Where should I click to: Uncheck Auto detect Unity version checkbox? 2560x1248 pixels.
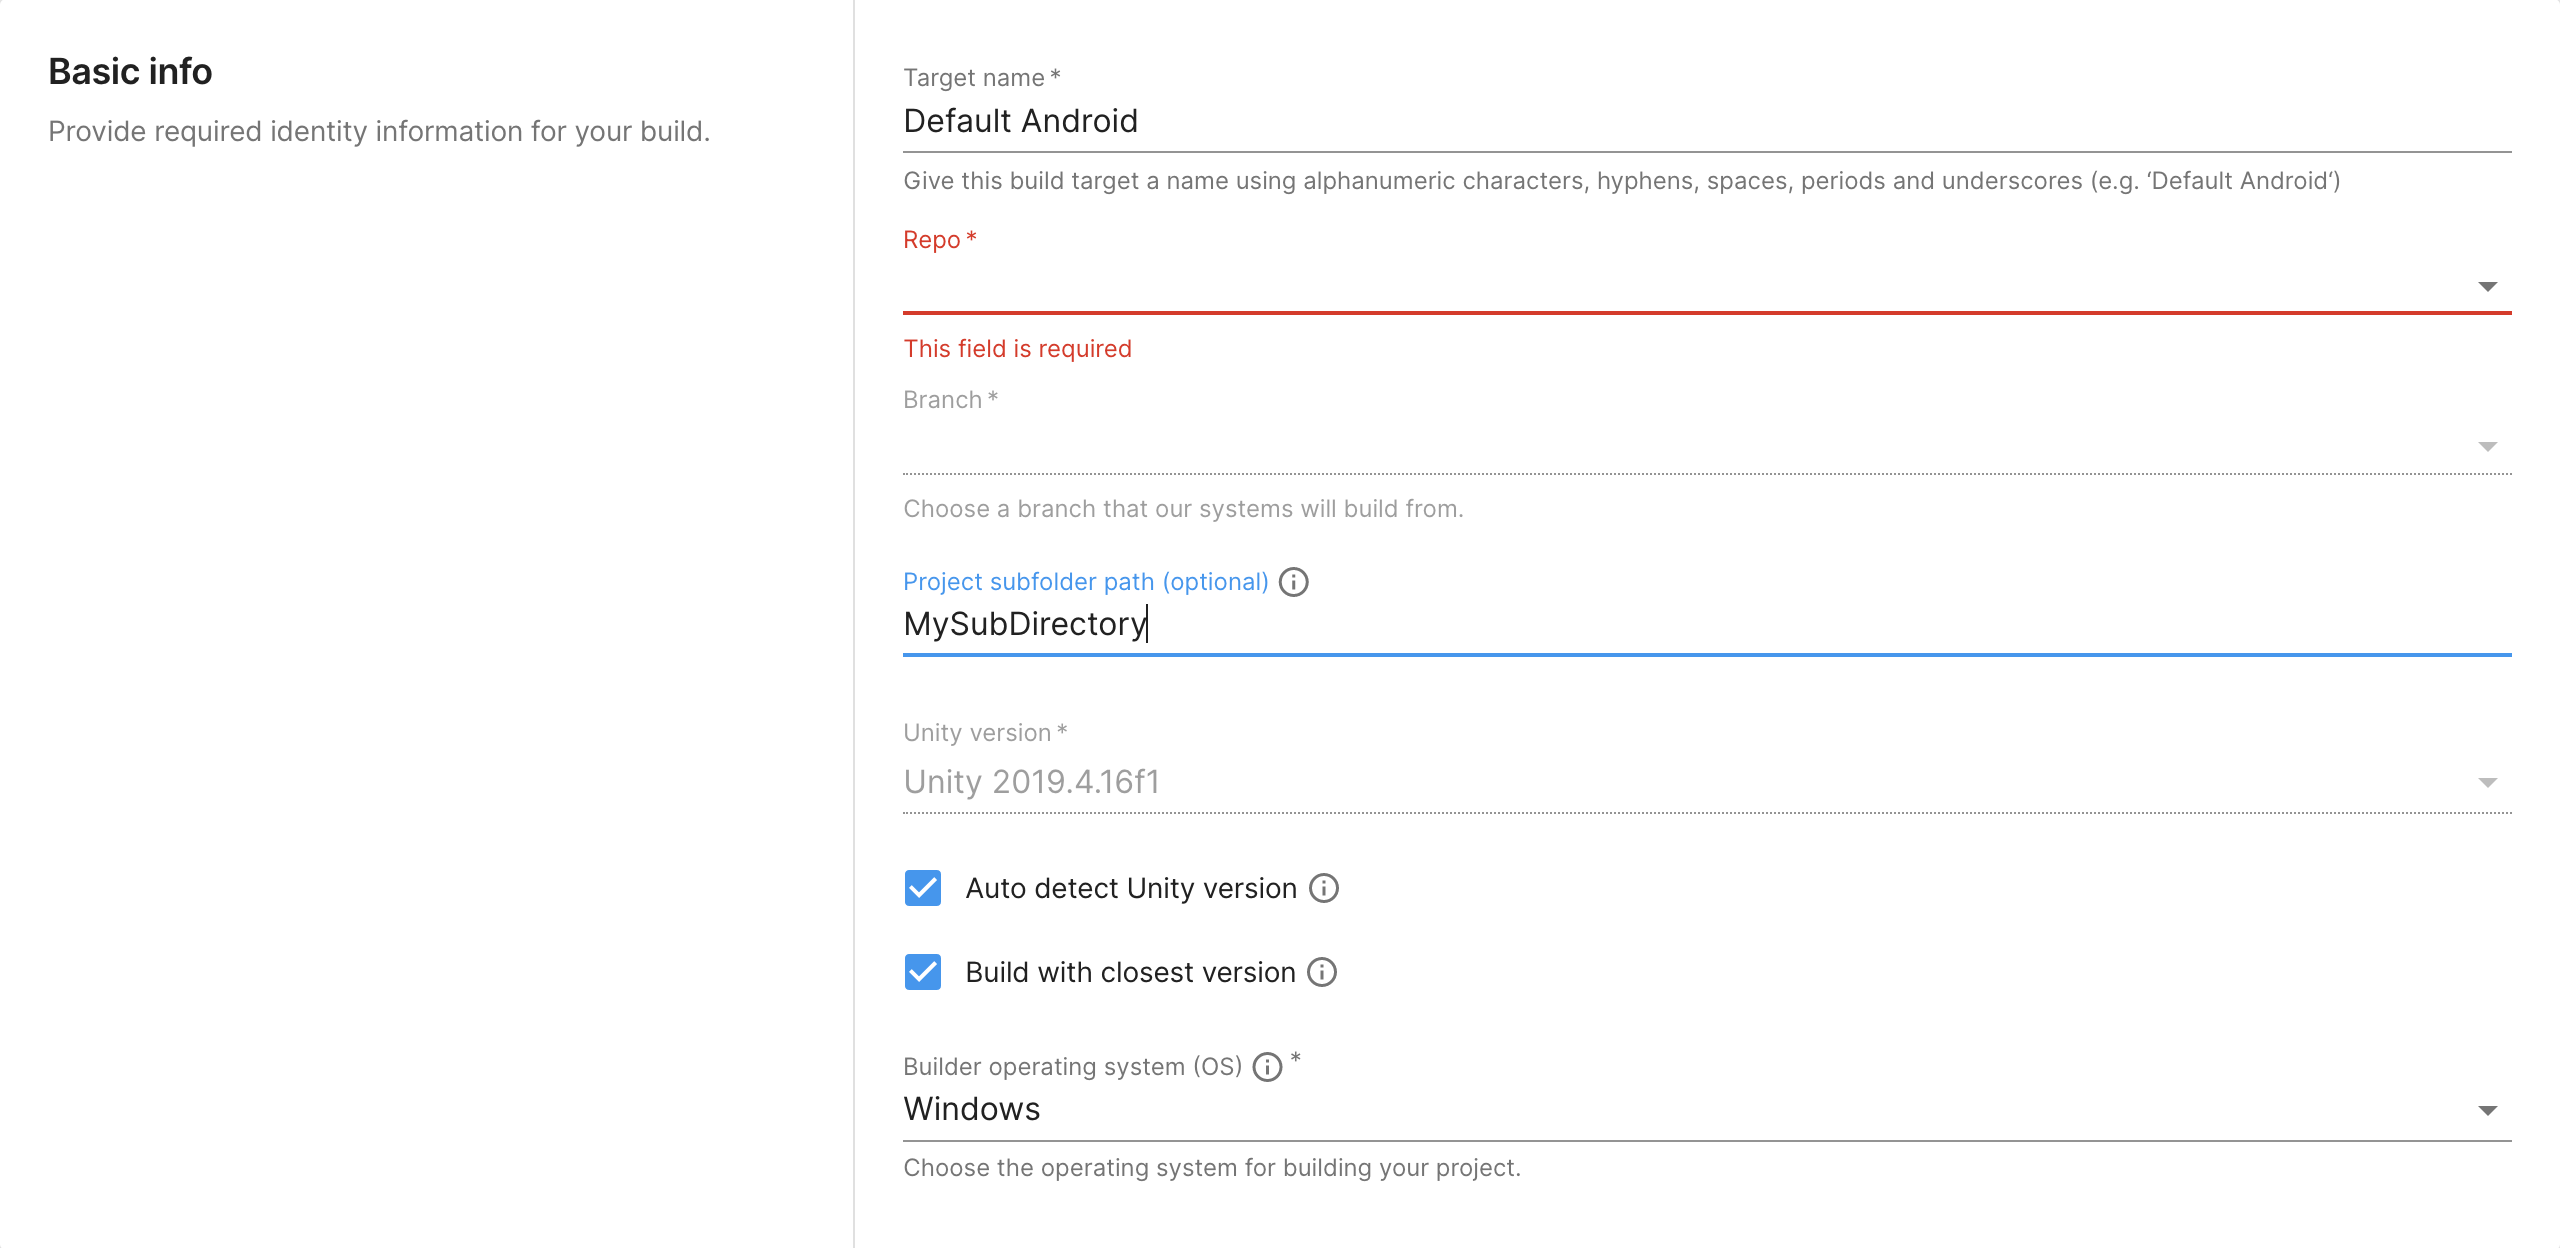922,888
